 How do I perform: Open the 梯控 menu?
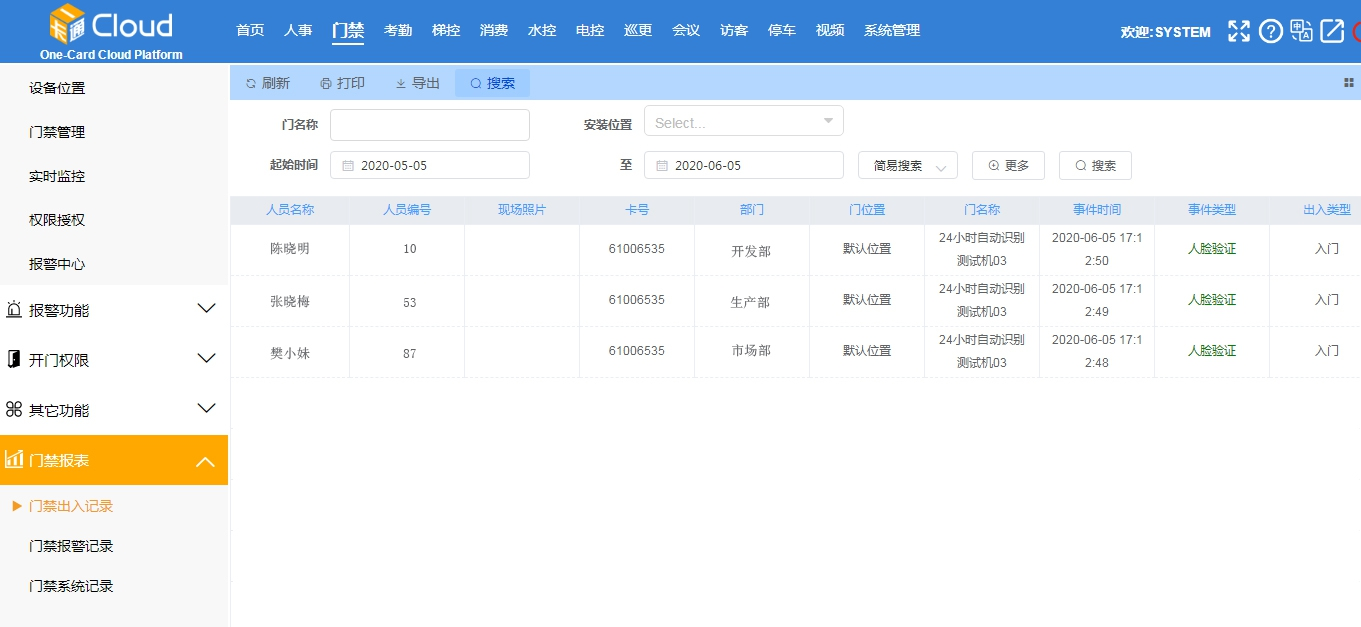coord(446,31)
